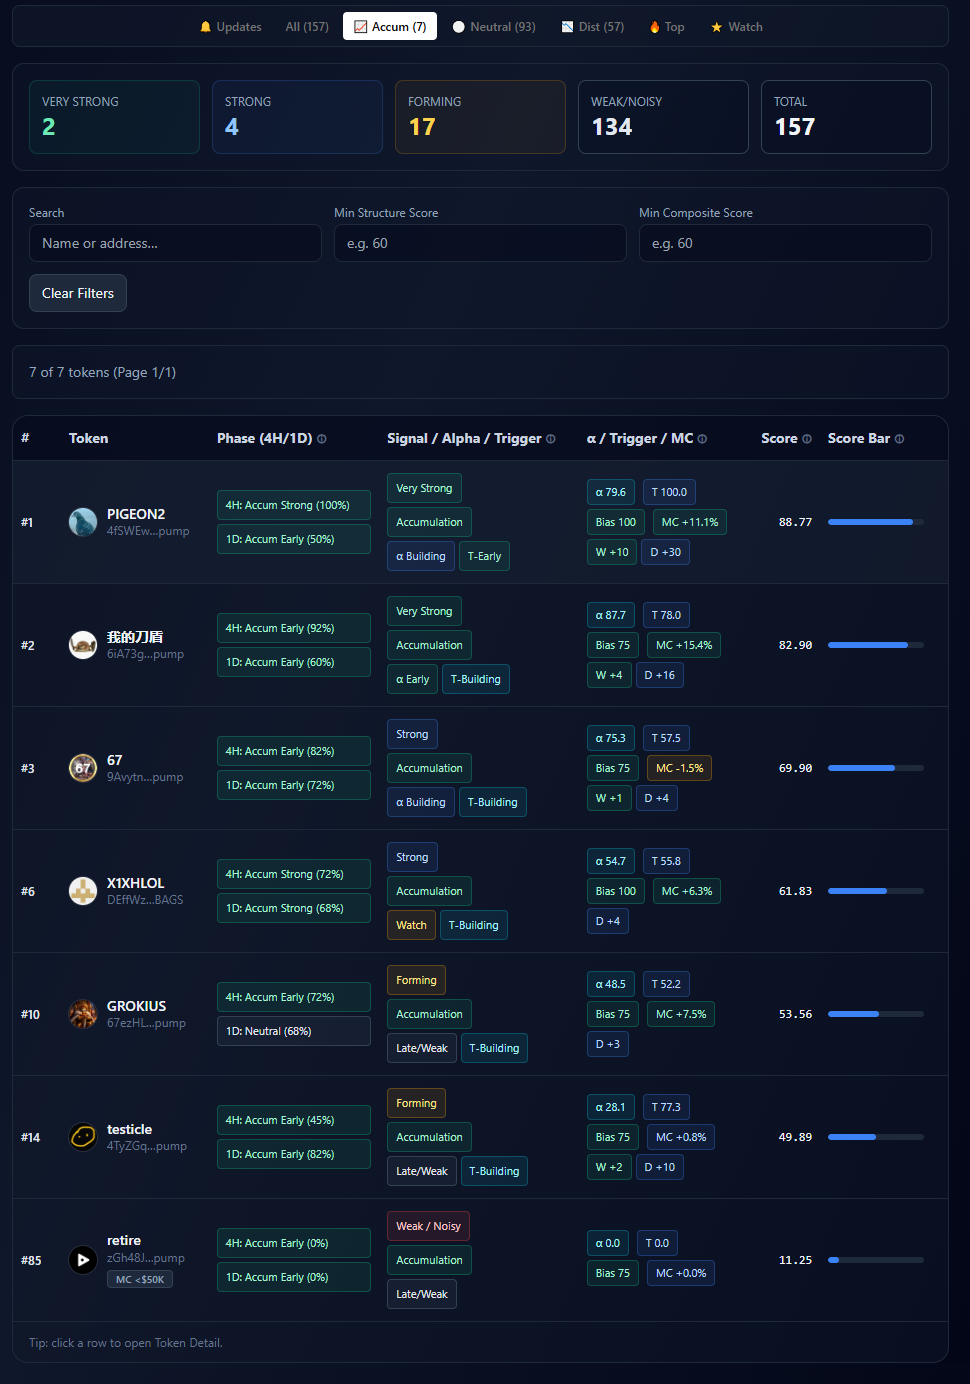Click the Forming stat card
The width and height of the screenshot is (970, 1384).
tap(480, 117)
